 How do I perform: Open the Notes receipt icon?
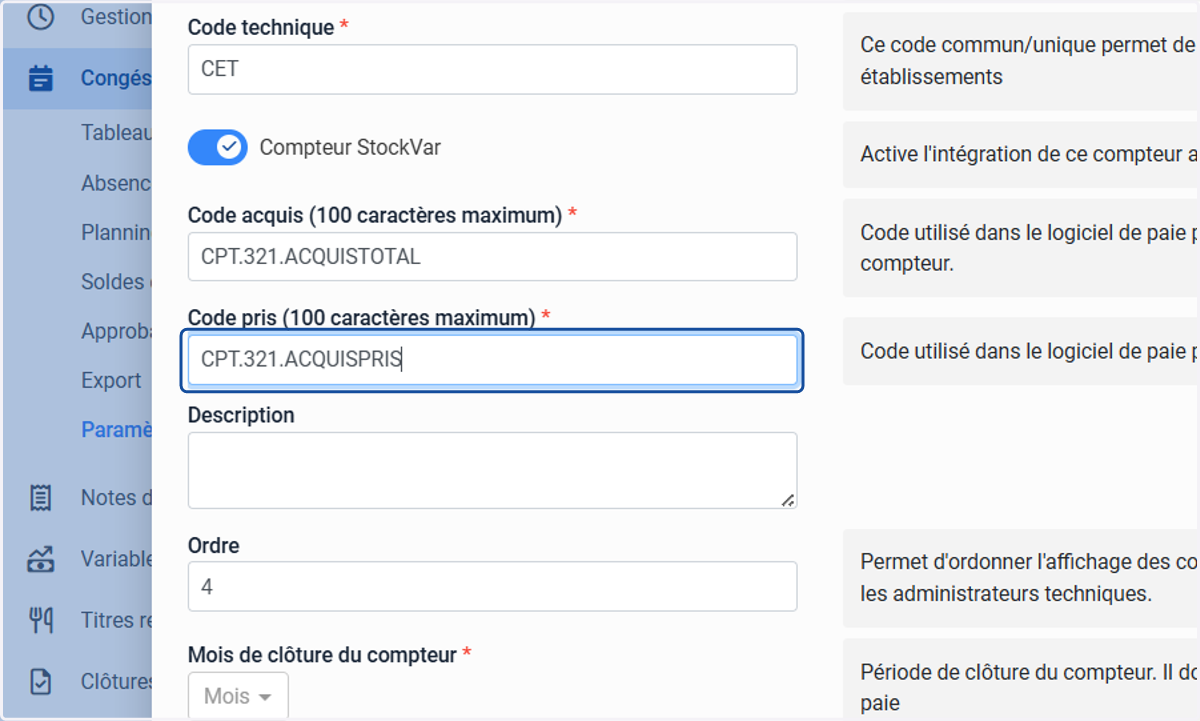[40, 498]
